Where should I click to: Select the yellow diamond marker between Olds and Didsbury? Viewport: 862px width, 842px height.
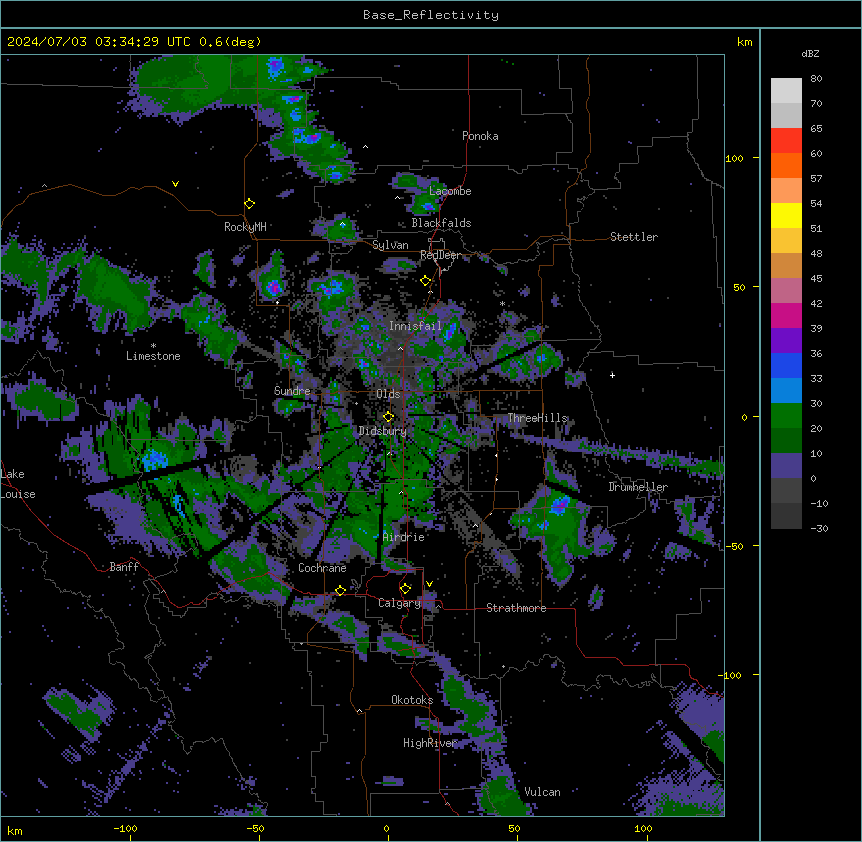tap(389, 417)
